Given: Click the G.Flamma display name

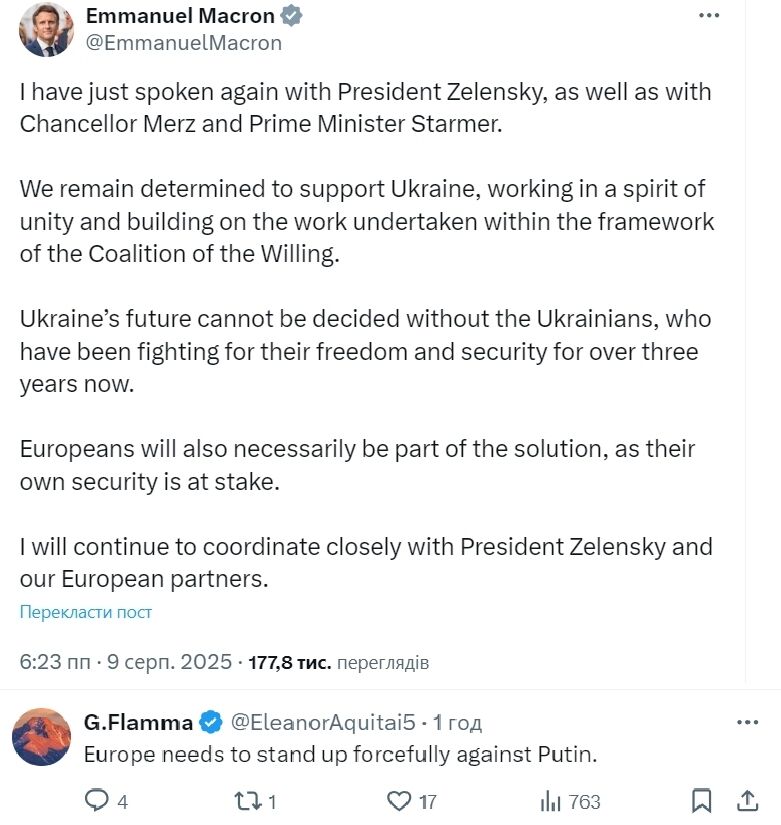Looking at the screenshot, I should coord(138,722).
